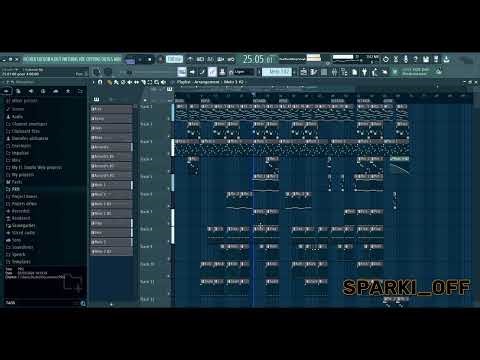Click the mixer-faders icon in second toolbar row
This screenshot has height=360, width=480.
click(334, 72)
